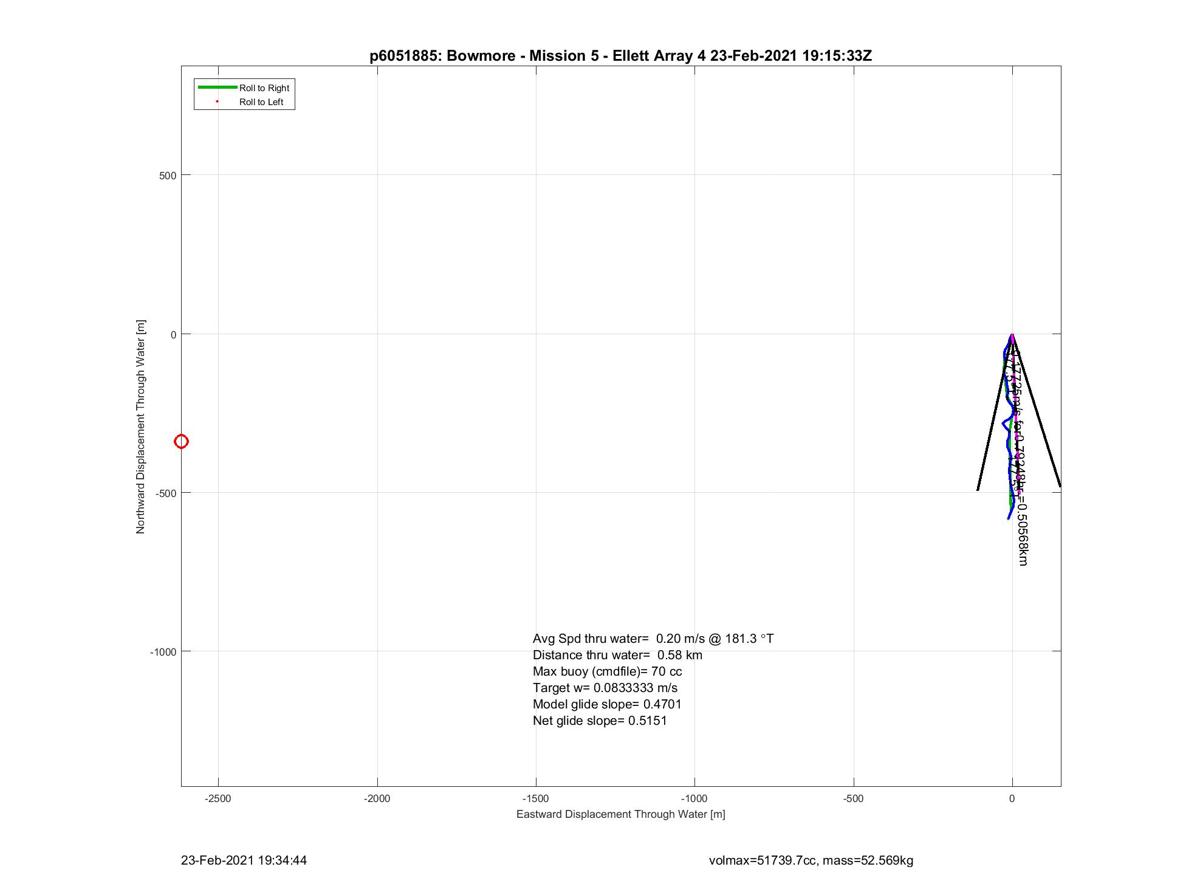
Task: Select the "Roll to Left" legend entry
Action: click(261, 102)
